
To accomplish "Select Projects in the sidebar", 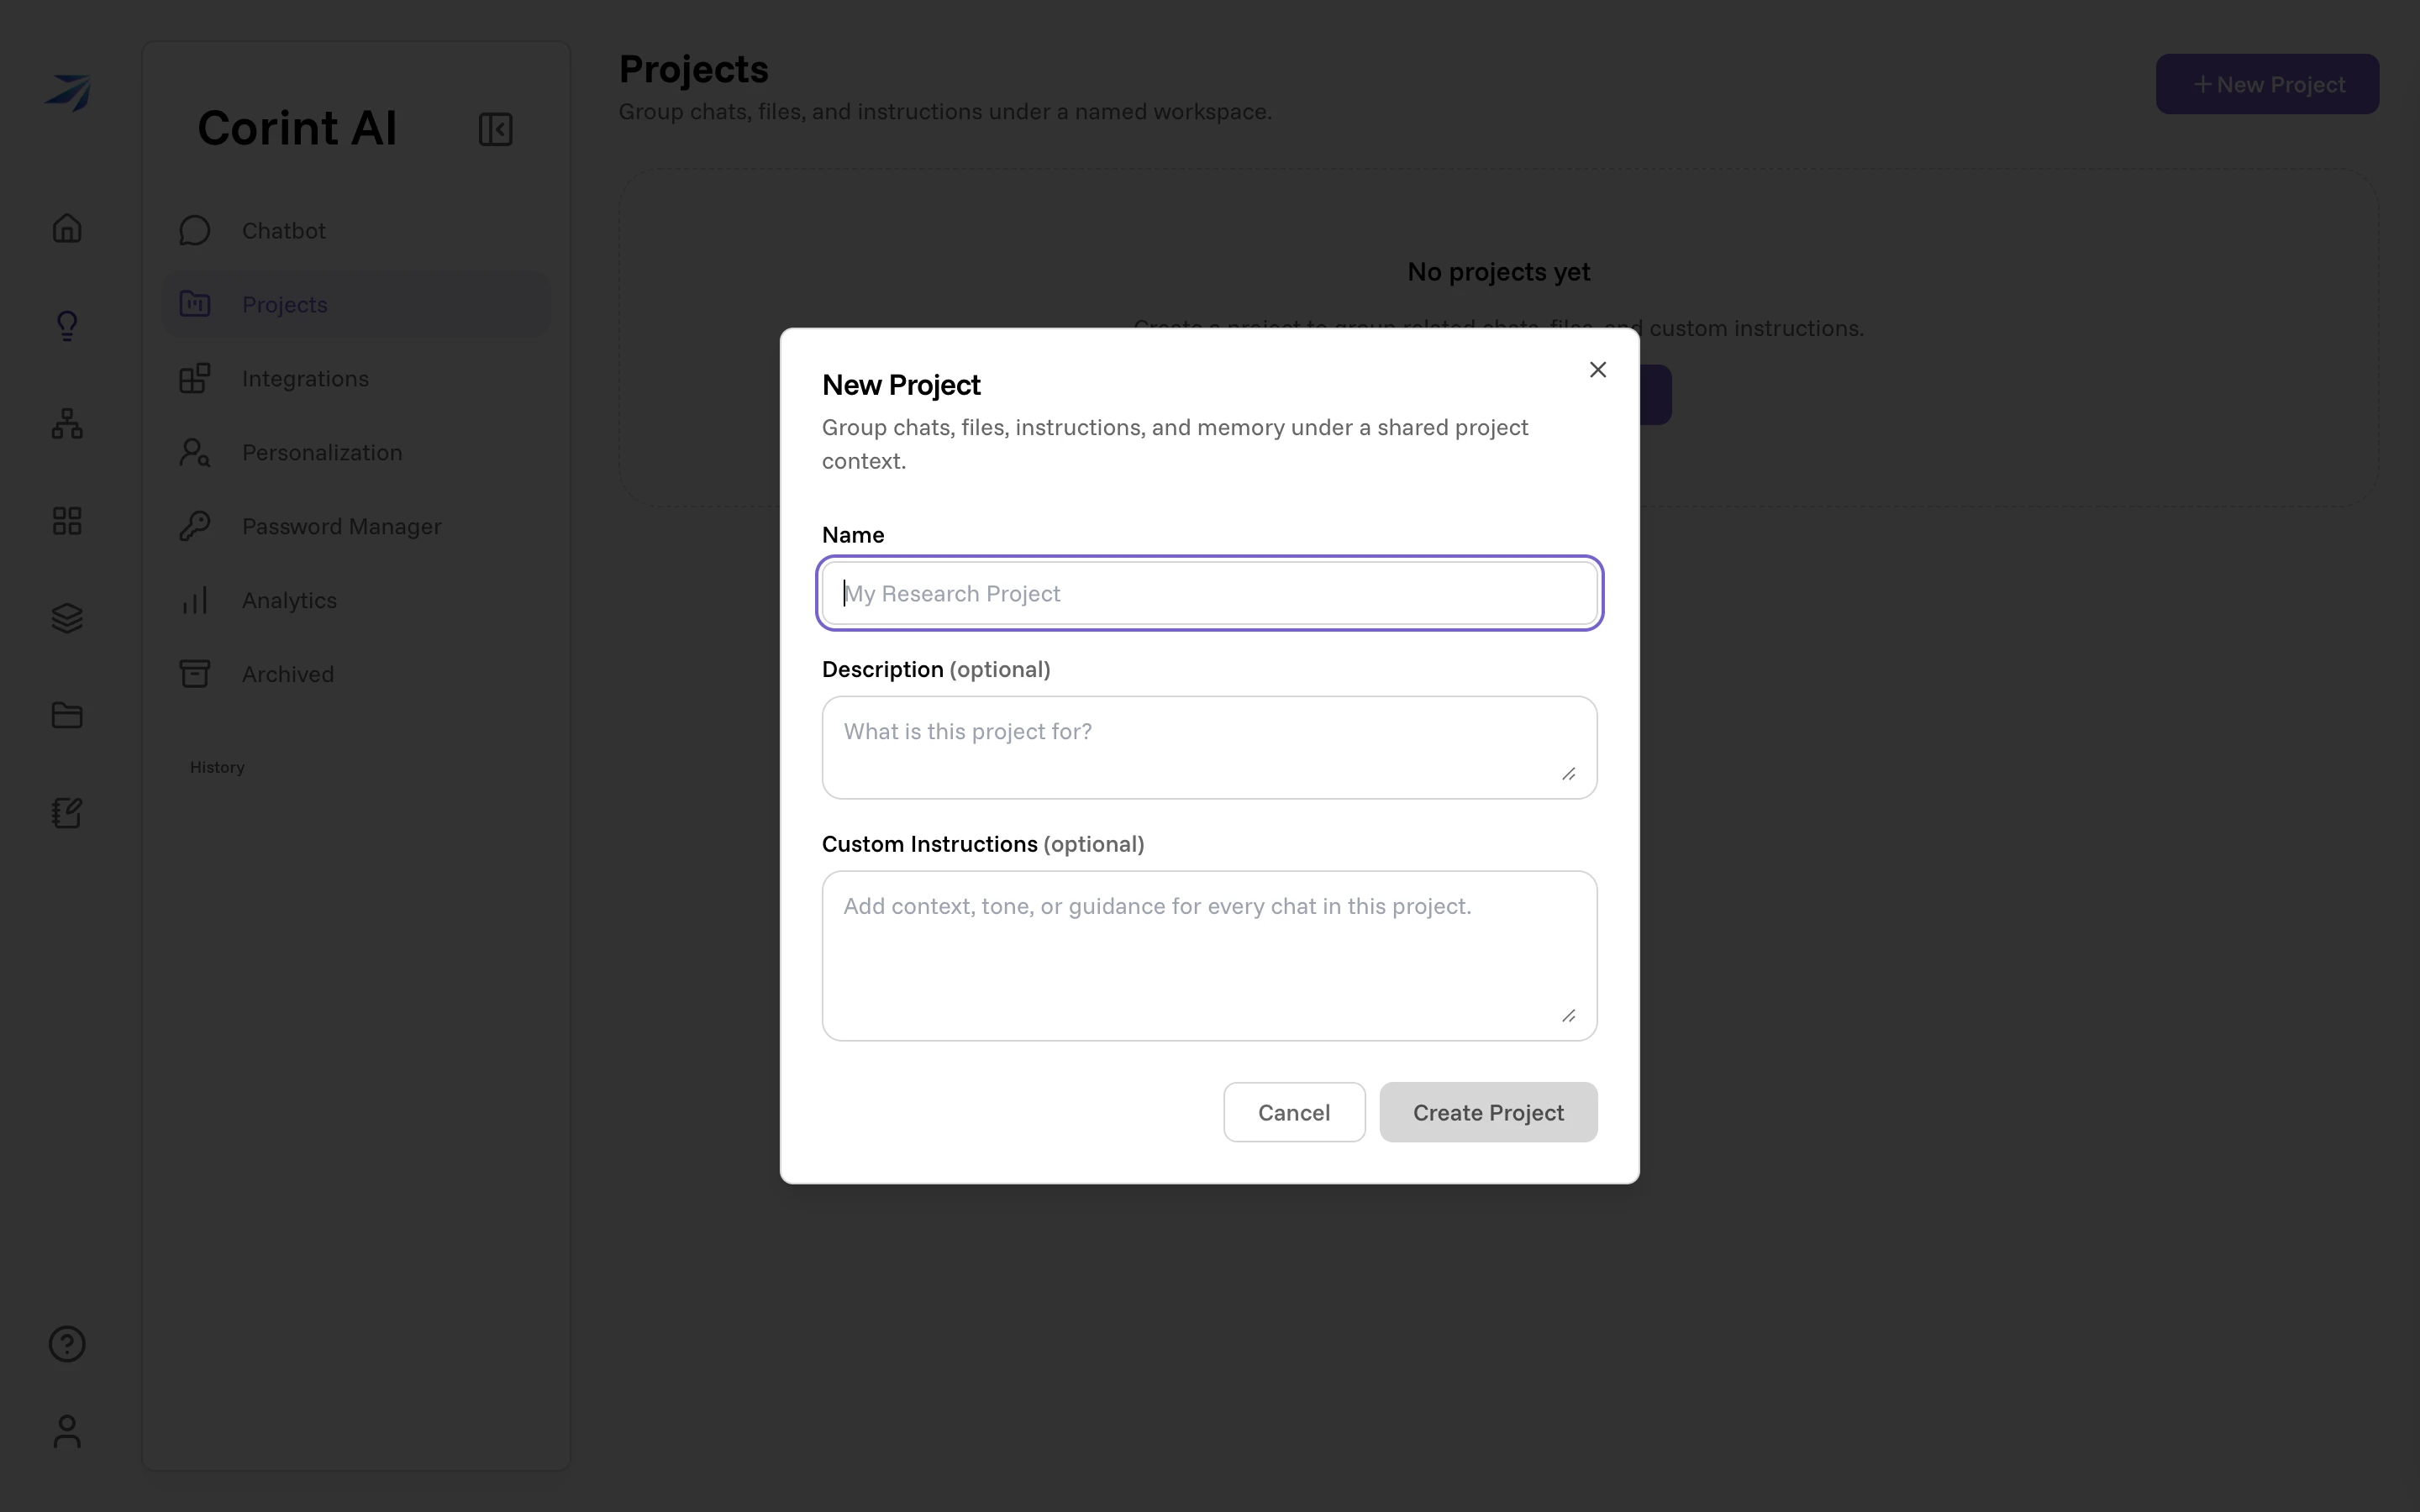I will pos(356,304).
